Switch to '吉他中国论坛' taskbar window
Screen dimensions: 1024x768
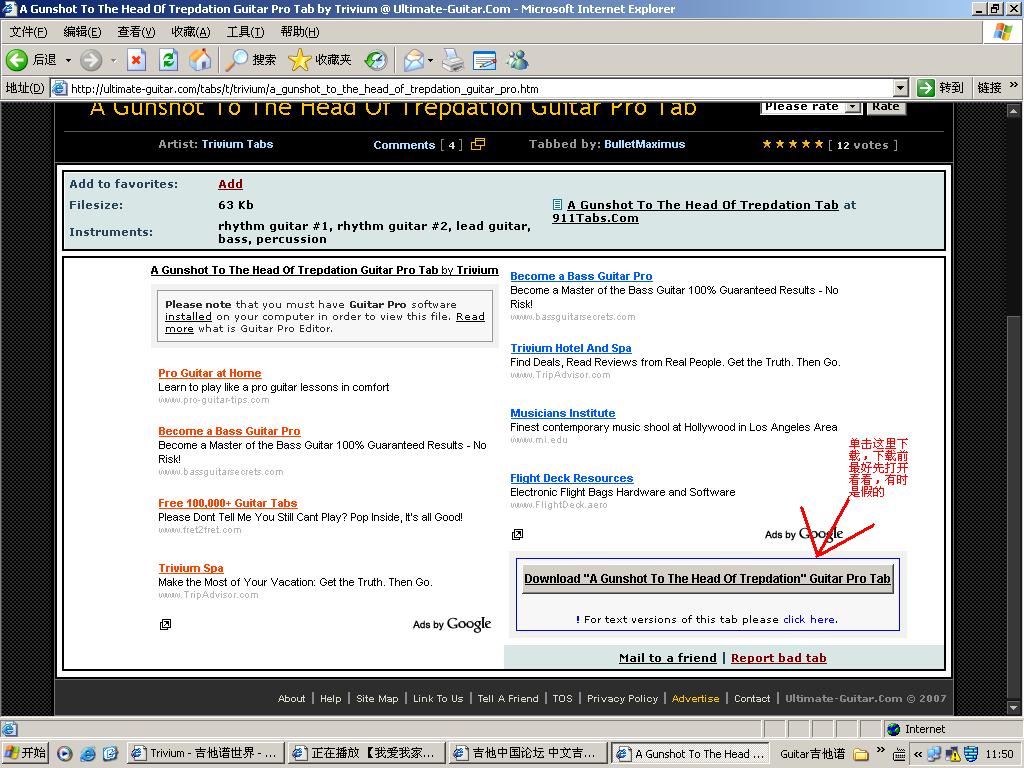[527, 754]
